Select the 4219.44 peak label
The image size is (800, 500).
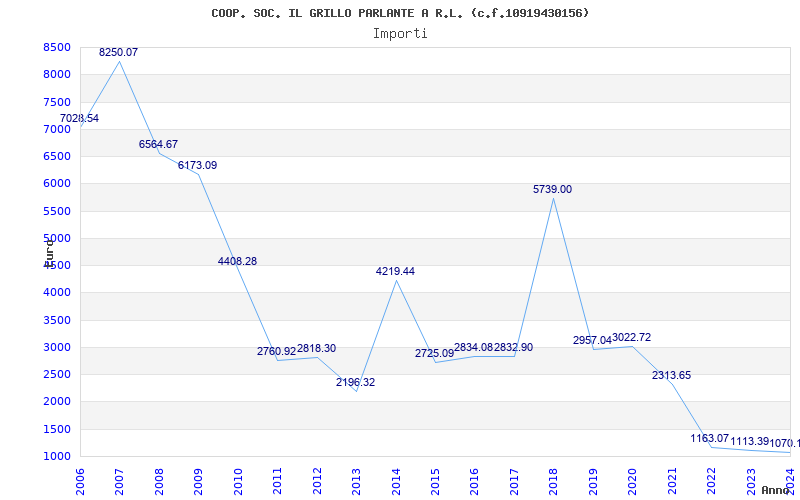(x=395, y=271)
